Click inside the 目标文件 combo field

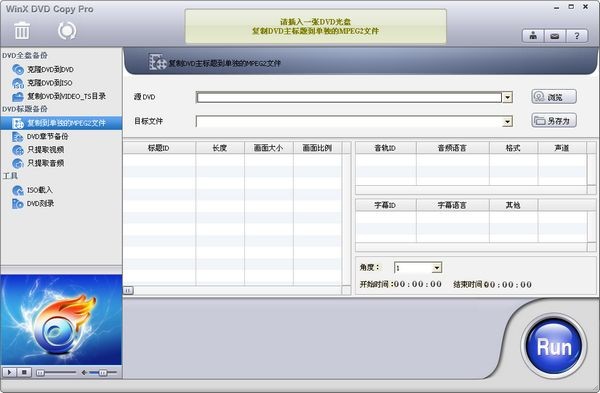349,122
